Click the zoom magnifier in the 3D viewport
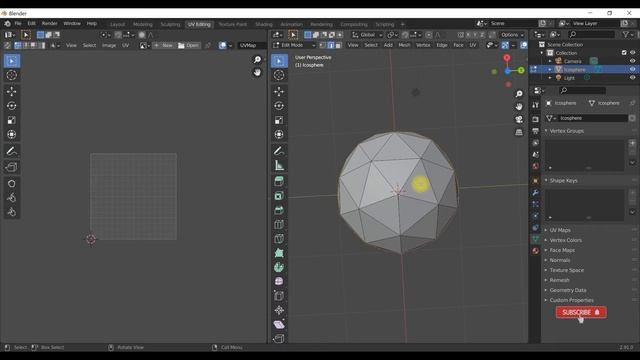The width and height of the screenshot is (640, 360). coord(519,94)
